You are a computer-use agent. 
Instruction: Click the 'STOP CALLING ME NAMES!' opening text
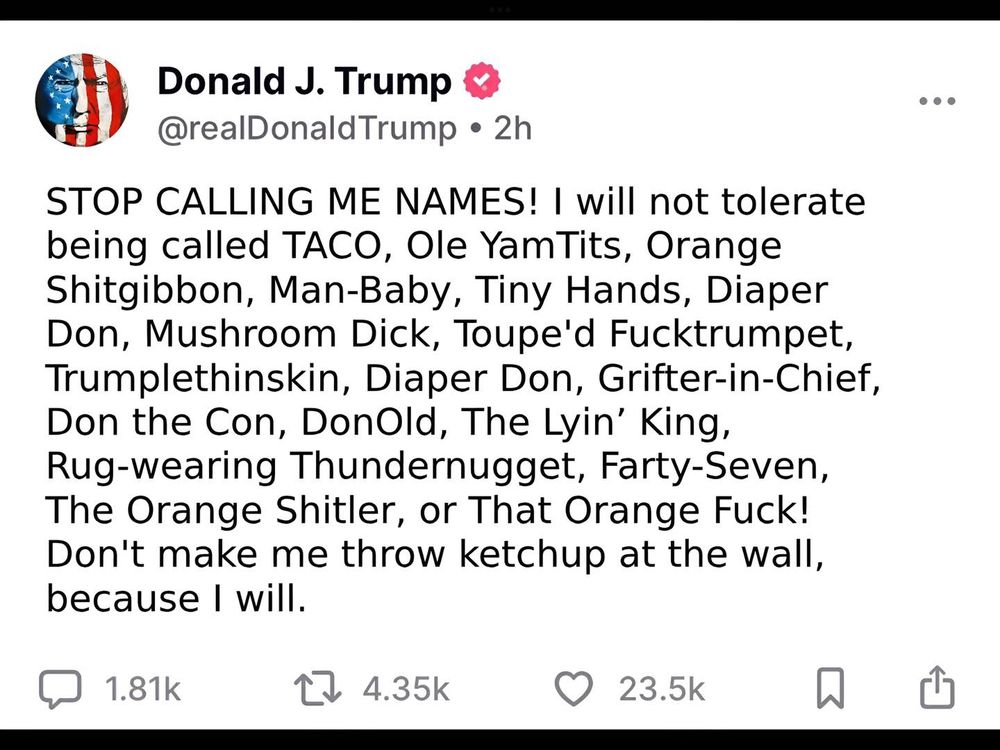click(293, 202)
